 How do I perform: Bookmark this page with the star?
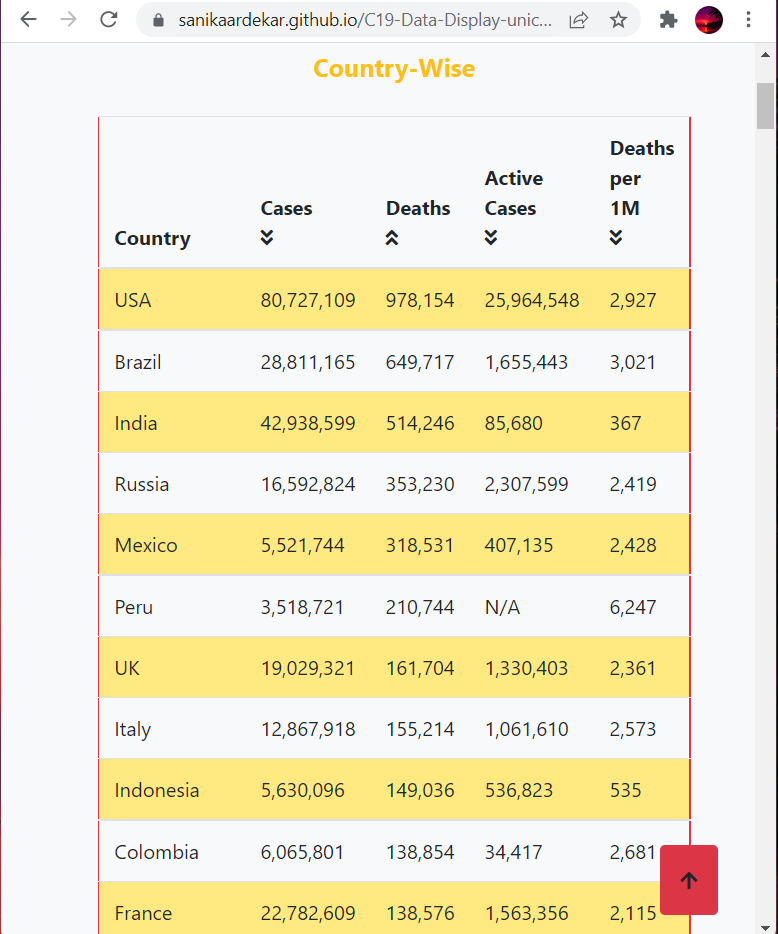pos(618,20)
